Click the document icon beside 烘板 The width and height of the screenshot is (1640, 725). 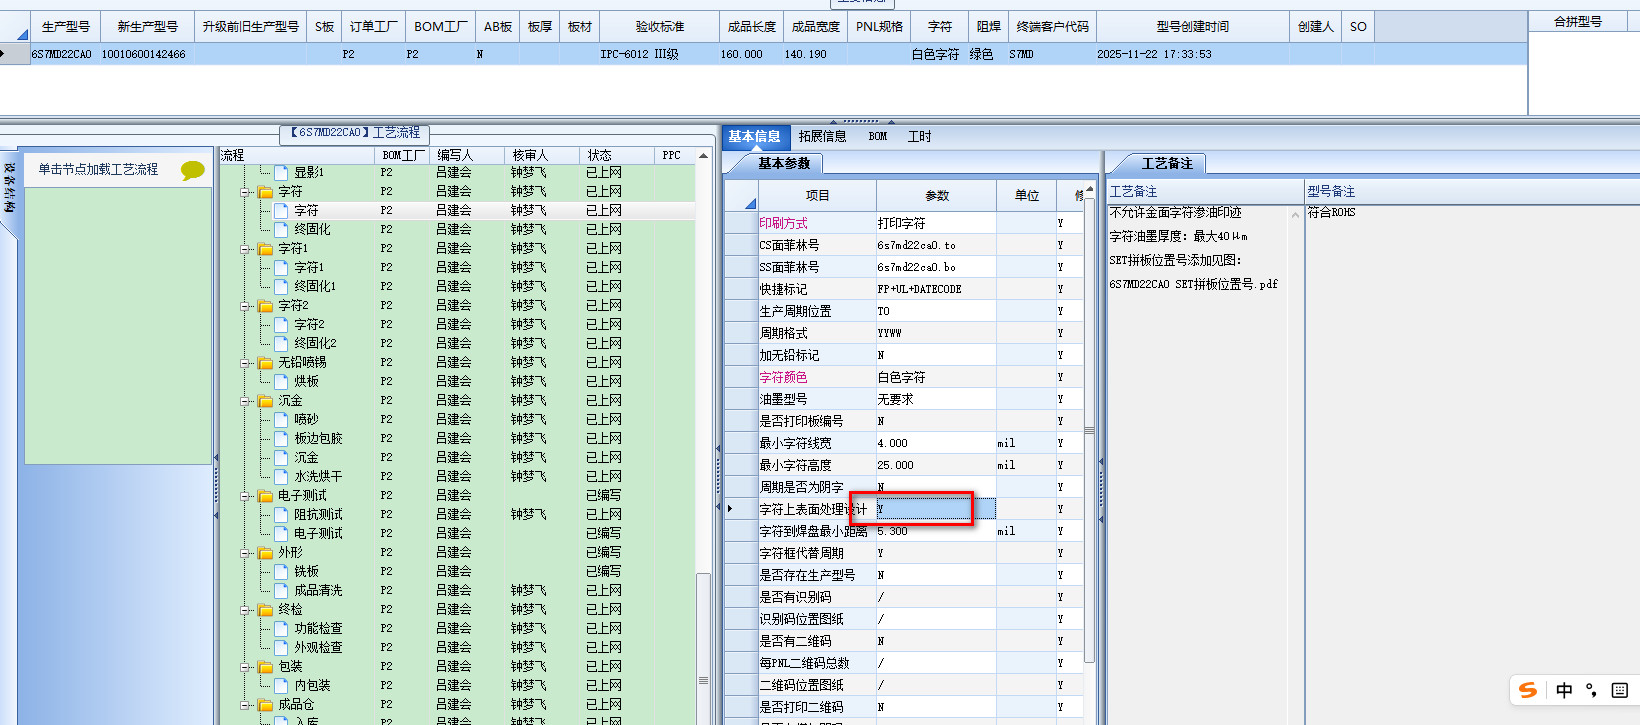(x=281, y=381)
